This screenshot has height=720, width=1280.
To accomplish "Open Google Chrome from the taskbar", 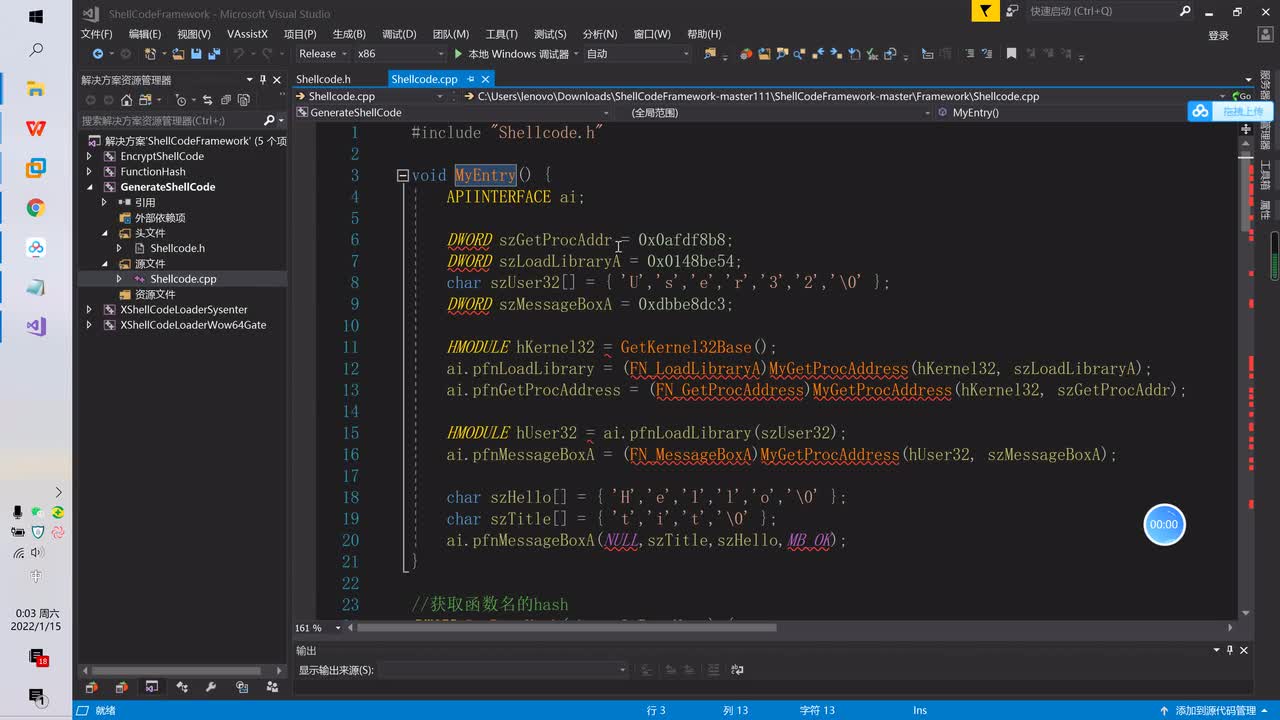I will pos(36,208).
